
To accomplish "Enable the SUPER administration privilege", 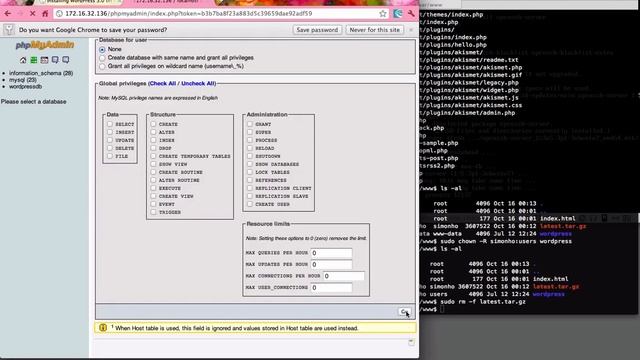I will [250, 132].
